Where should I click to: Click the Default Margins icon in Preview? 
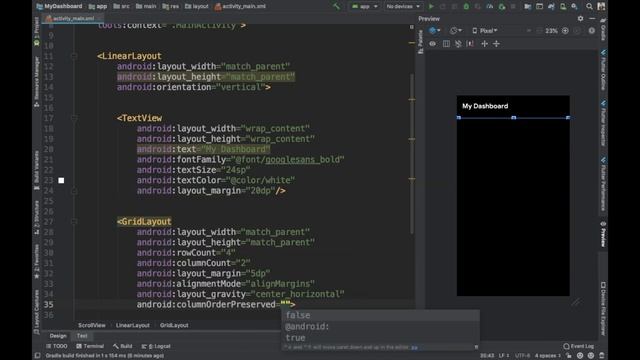tap(470, 44)
